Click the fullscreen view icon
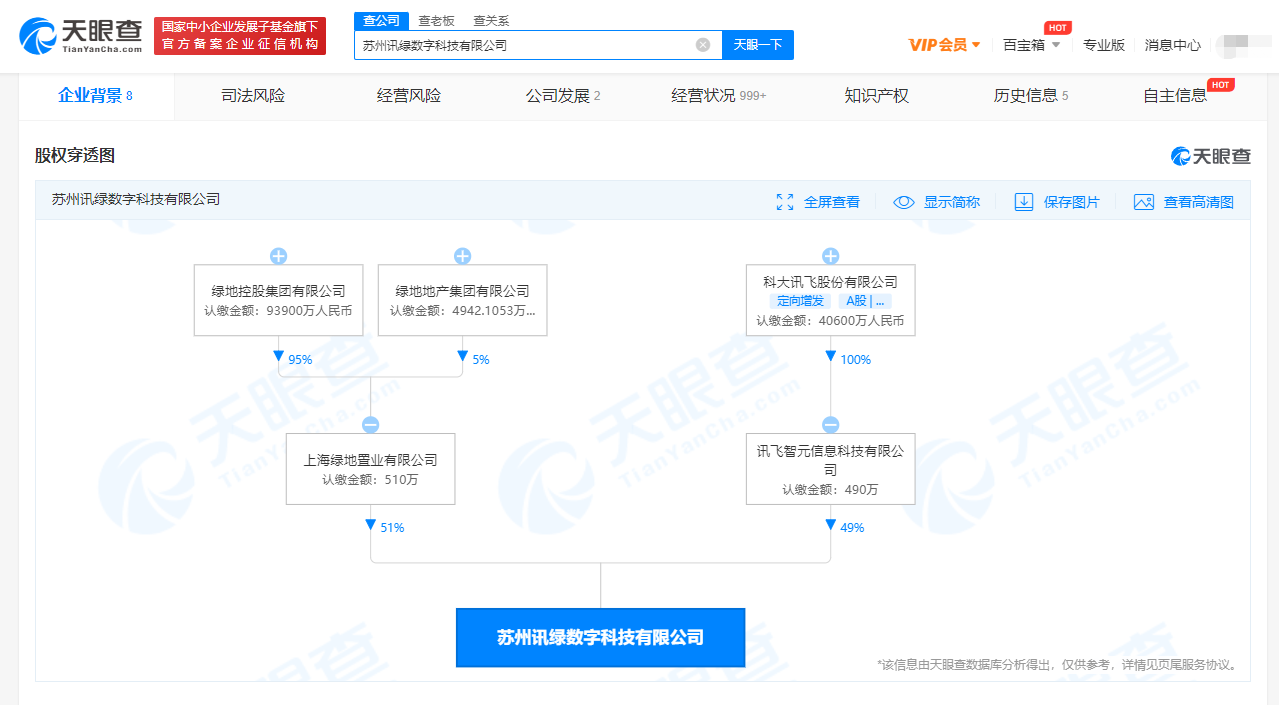This screenshot has height=705, width=1279. (x=785, y=202)
